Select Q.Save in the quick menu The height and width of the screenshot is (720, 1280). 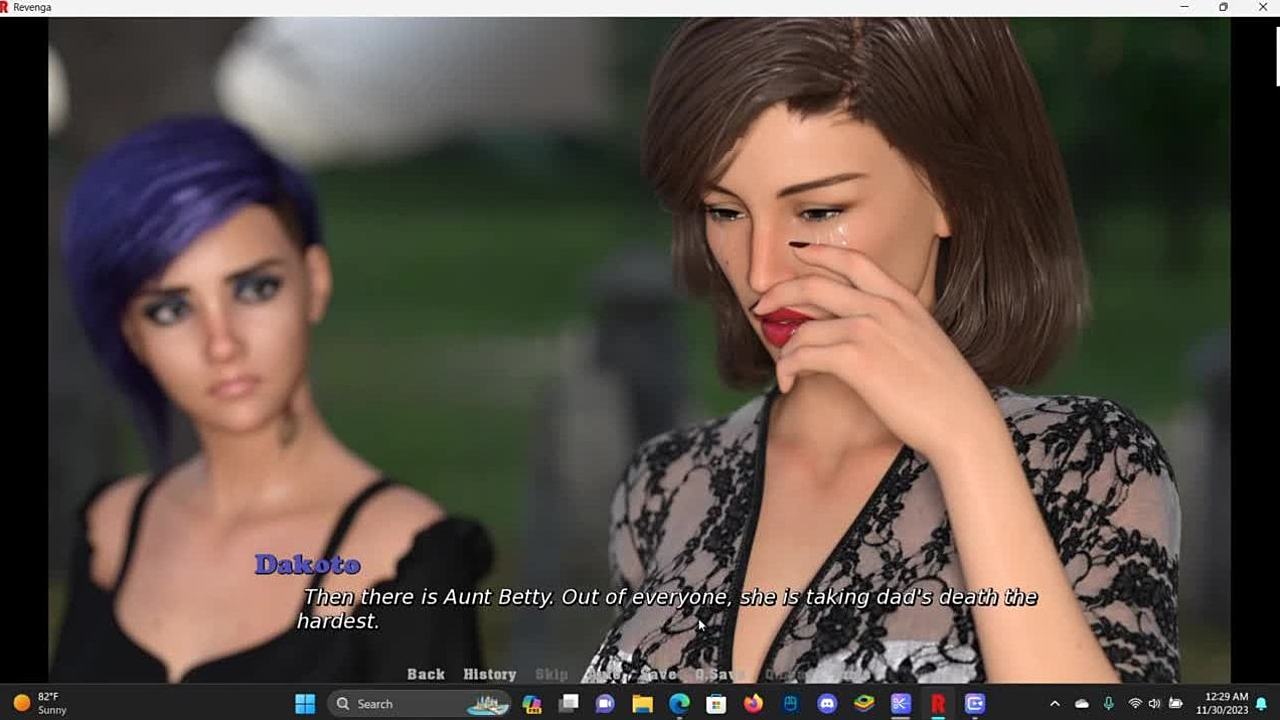point(719,675)
